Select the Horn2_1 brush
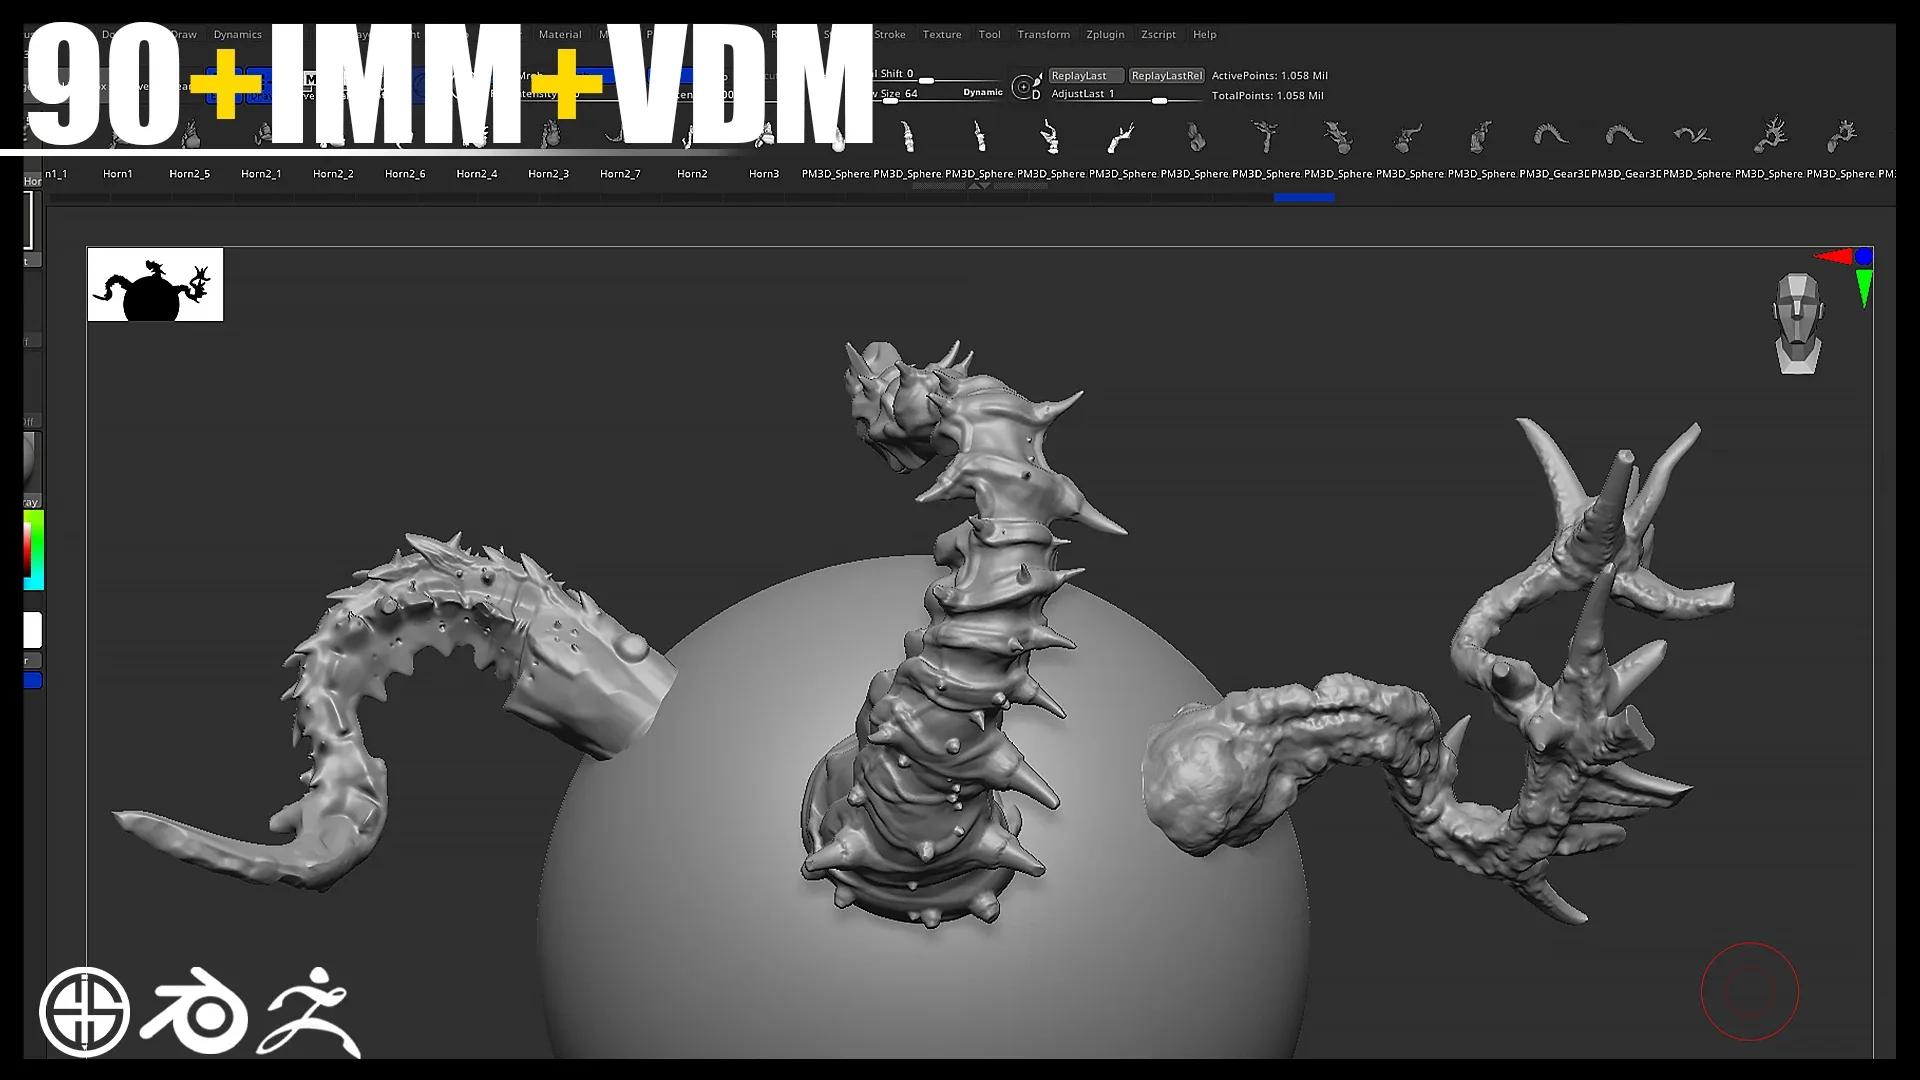1920x1080 pixels. 261,174
